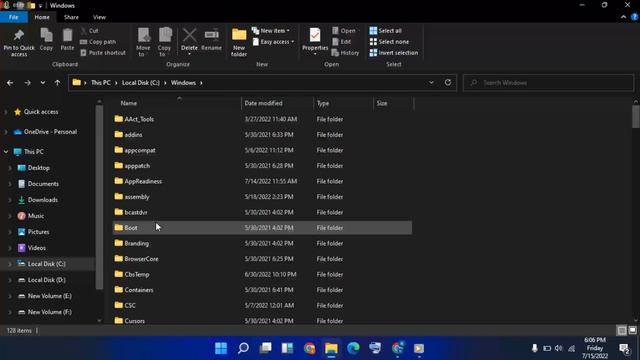
Task: Click the Open ribbon command
Action: [x=344, y=31]
